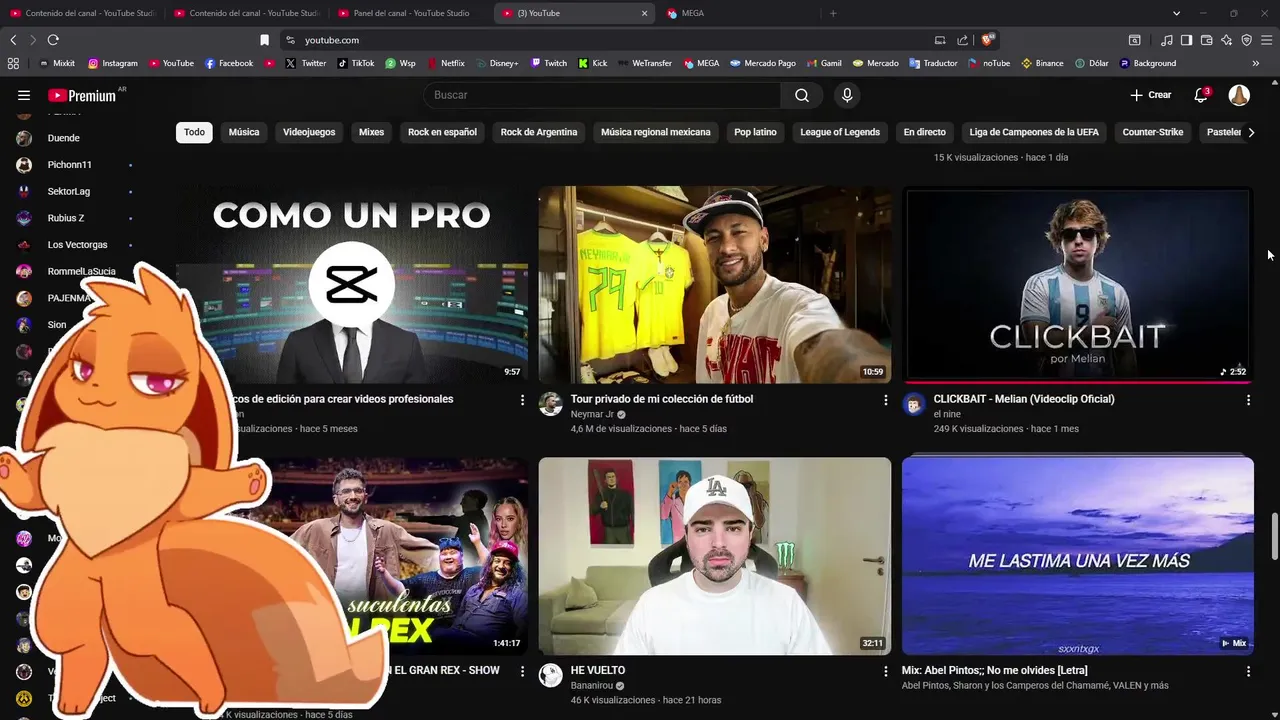1280x720 pixels.
Task: Open Neymar football collection video thumbnail
Action: click(x=714, y=284)
